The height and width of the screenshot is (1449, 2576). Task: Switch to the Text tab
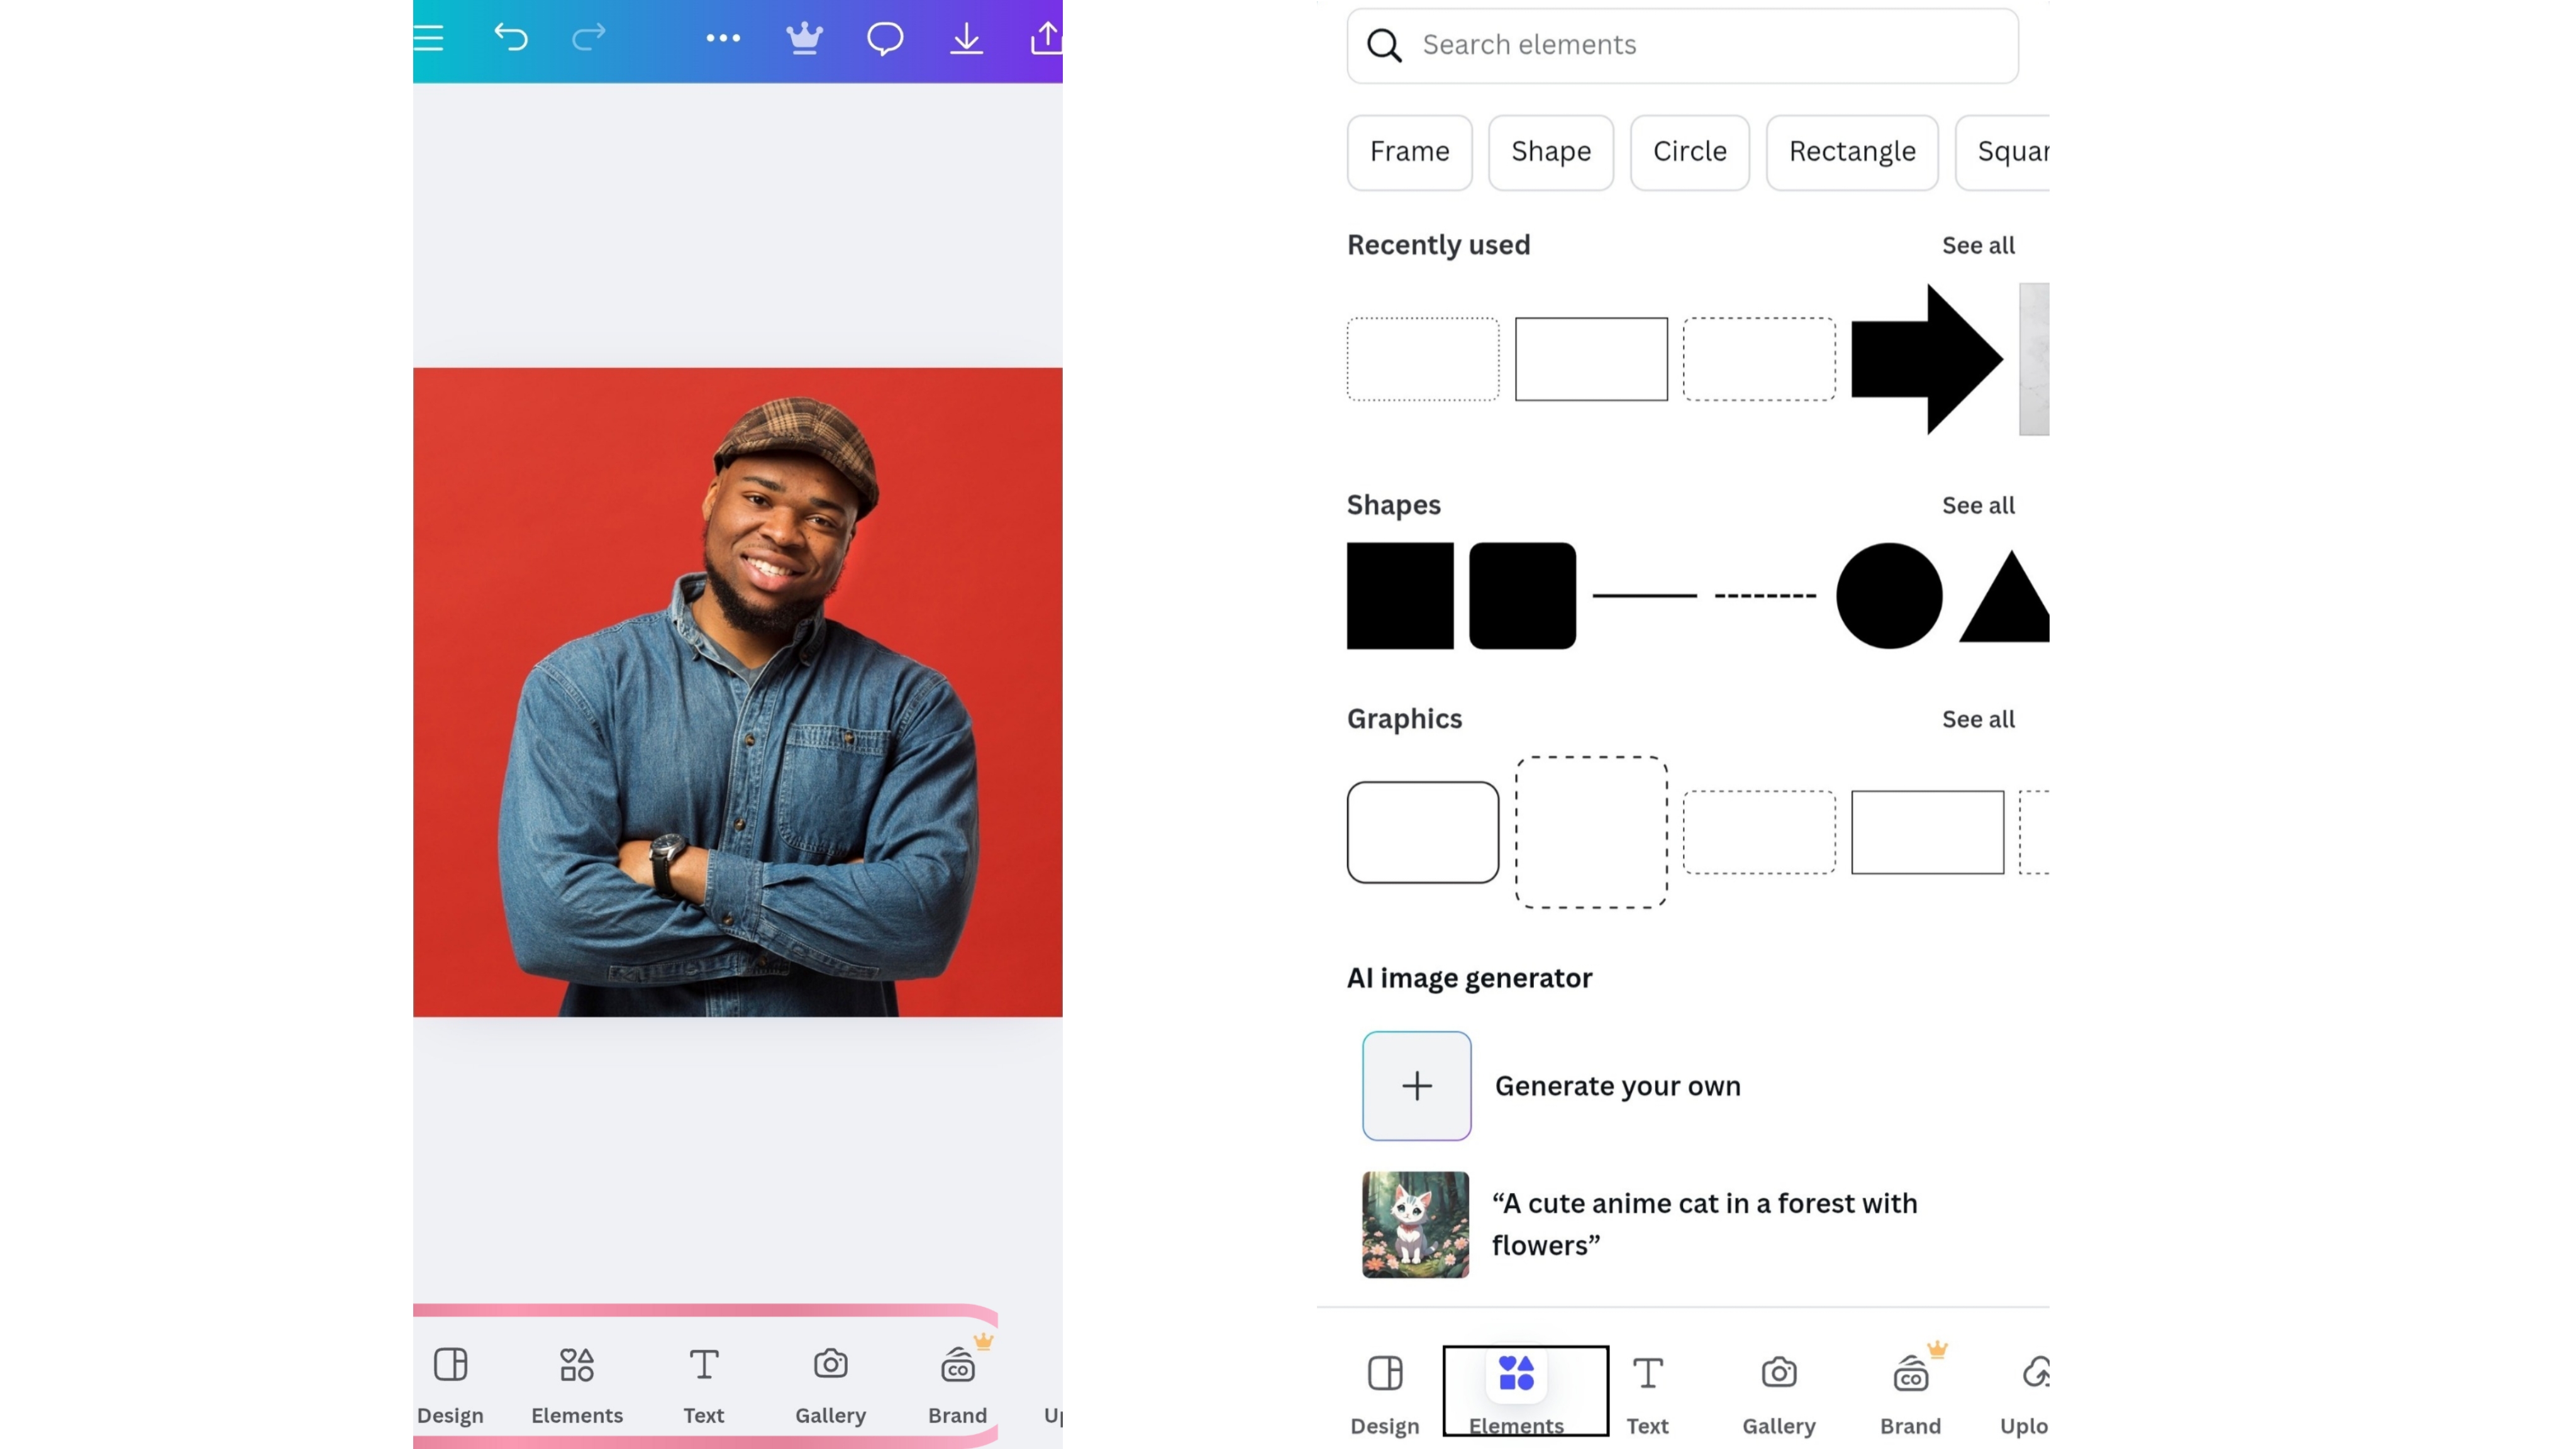point(1647,1390)
